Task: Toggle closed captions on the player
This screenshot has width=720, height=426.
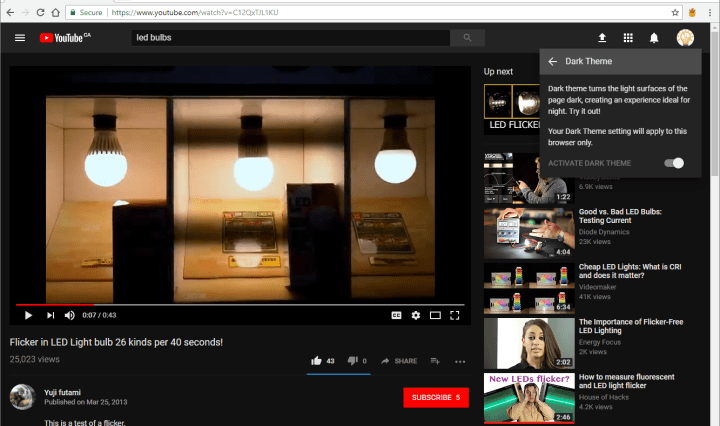Action: click(x=396, y=315)
